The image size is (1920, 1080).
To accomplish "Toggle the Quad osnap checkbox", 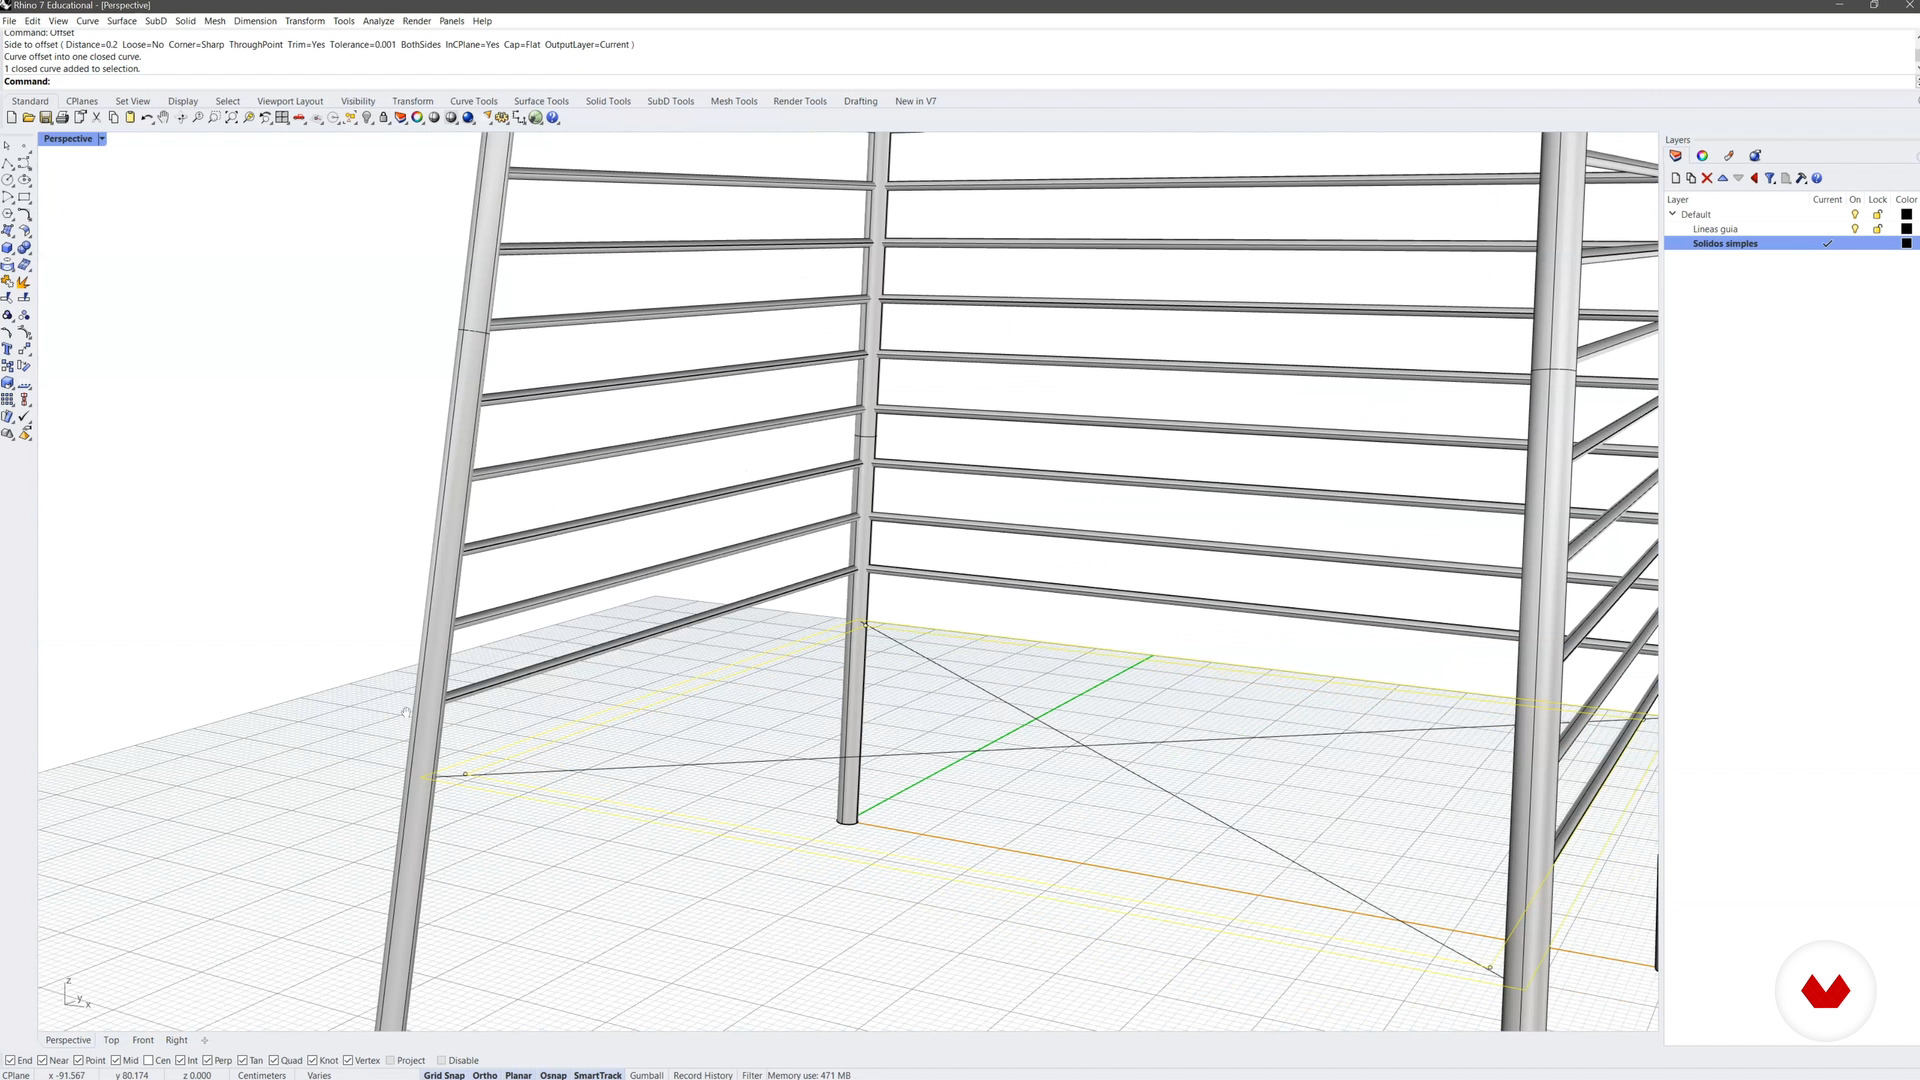I will click(274, 1060).
